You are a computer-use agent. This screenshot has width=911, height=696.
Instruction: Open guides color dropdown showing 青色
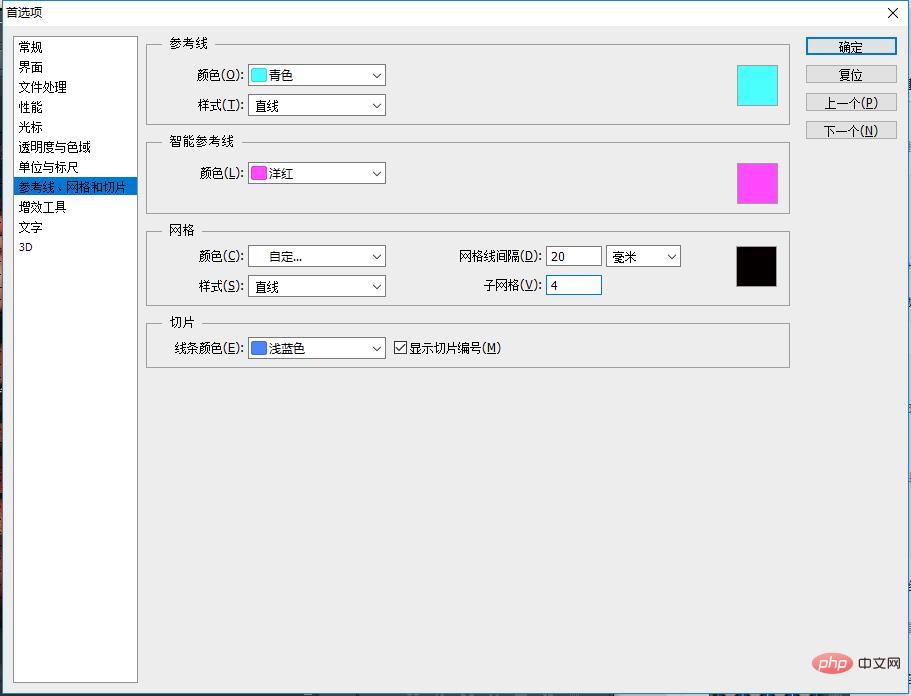pyautogui.click(x=317, y=75)
